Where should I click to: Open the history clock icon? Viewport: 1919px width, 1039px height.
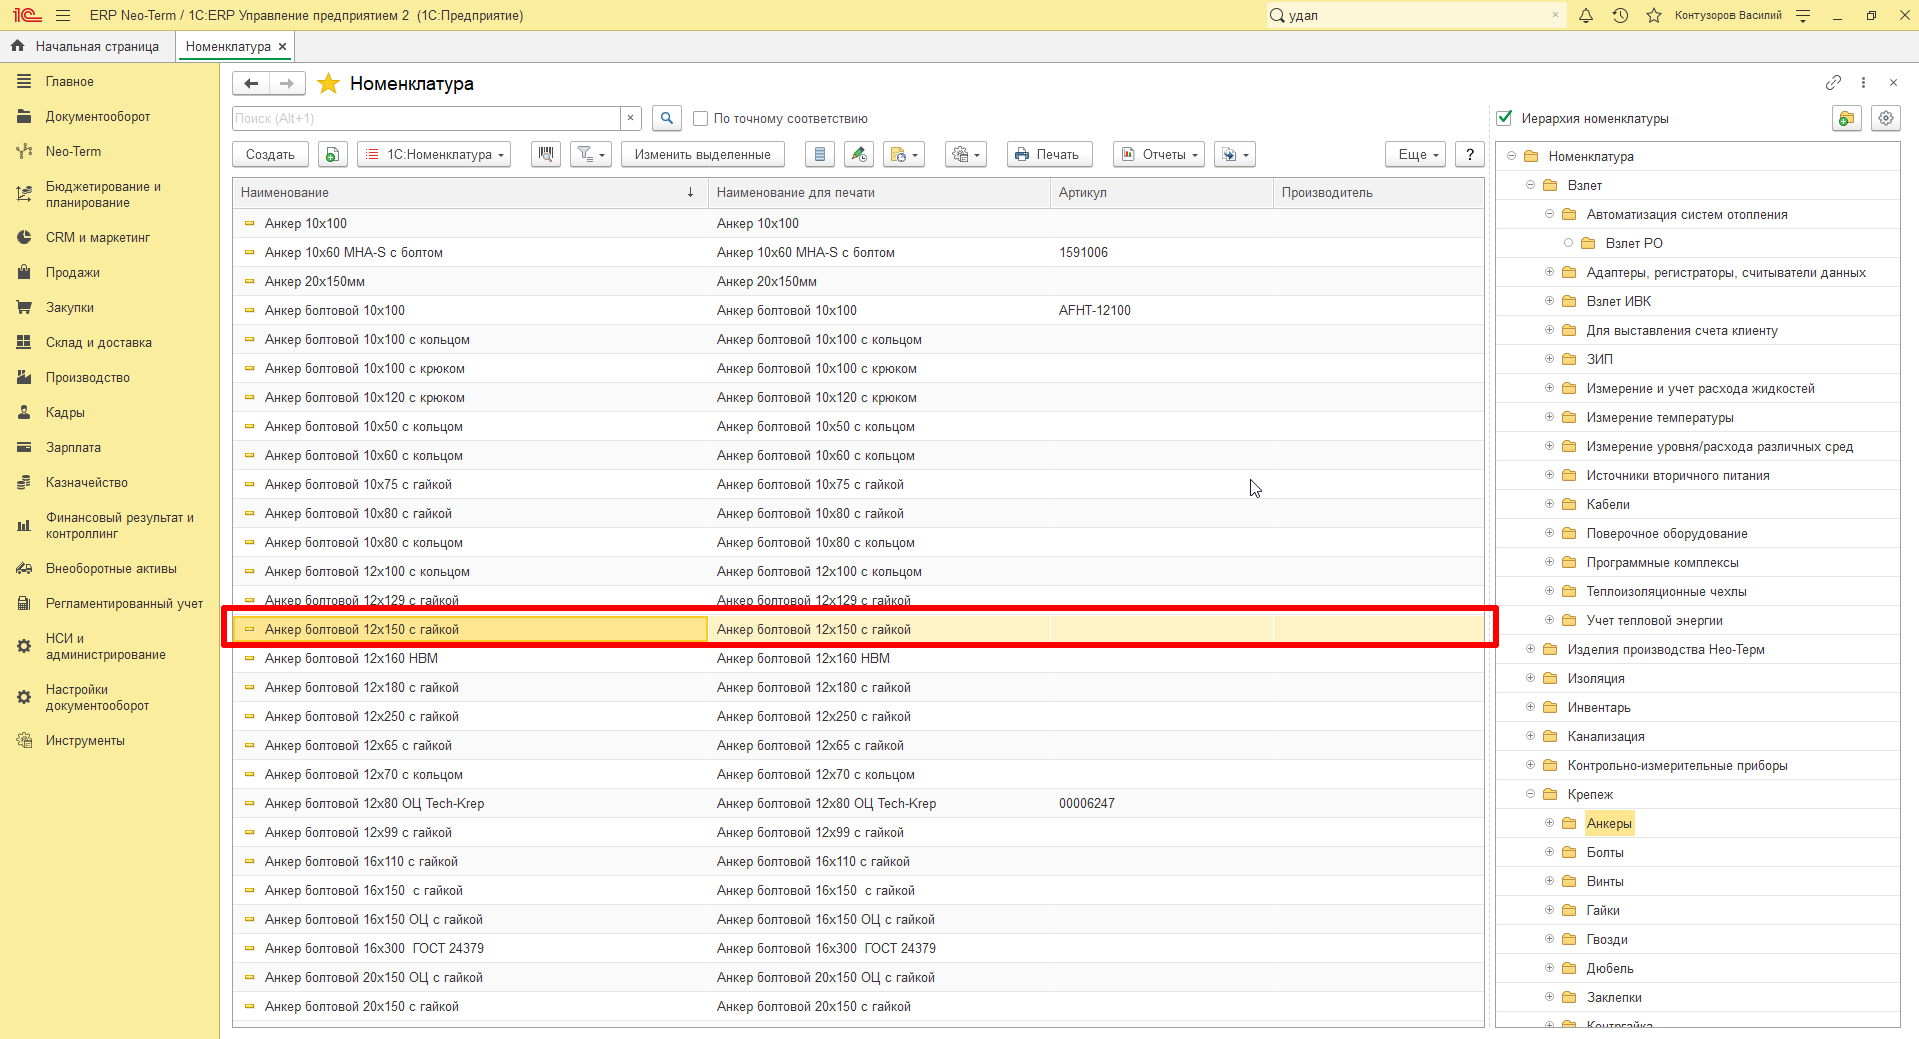point(1620,15)
